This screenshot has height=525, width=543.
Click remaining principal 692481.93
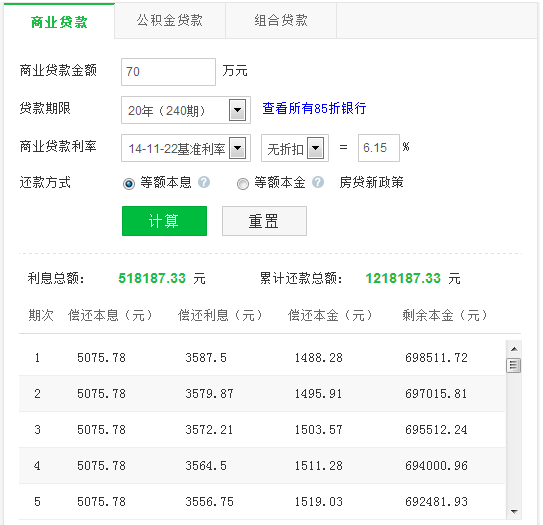436,501
